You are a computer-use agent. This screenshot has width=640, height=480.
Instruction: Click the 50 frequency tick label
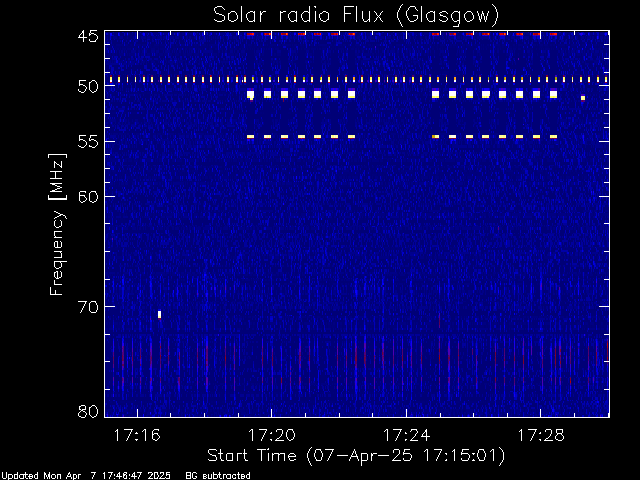(x=88, y=87)
